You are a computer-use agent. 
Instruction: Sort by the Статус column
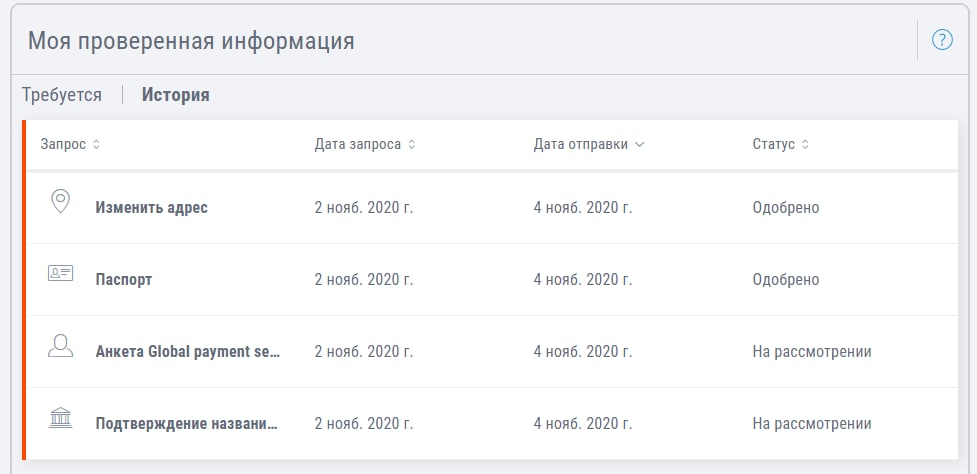click(780, 145)
